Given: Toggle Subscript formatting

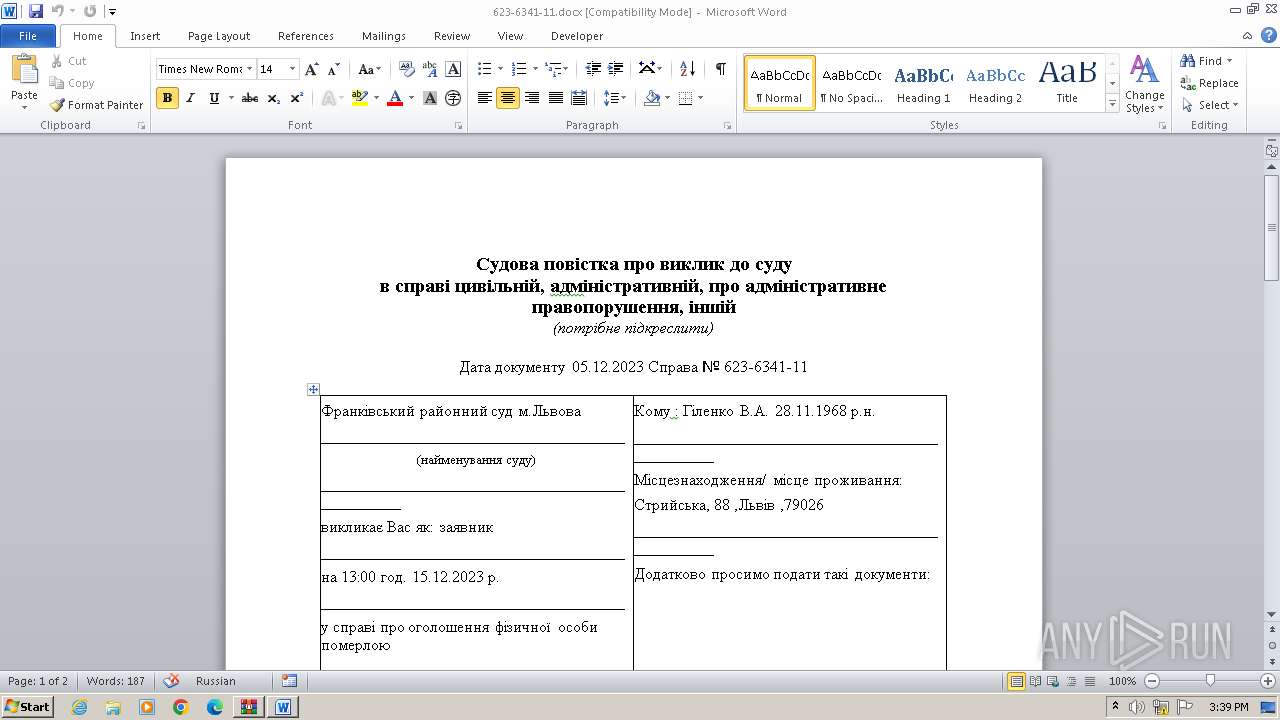Looking at the screenshot, I should [x=273, y=98].
